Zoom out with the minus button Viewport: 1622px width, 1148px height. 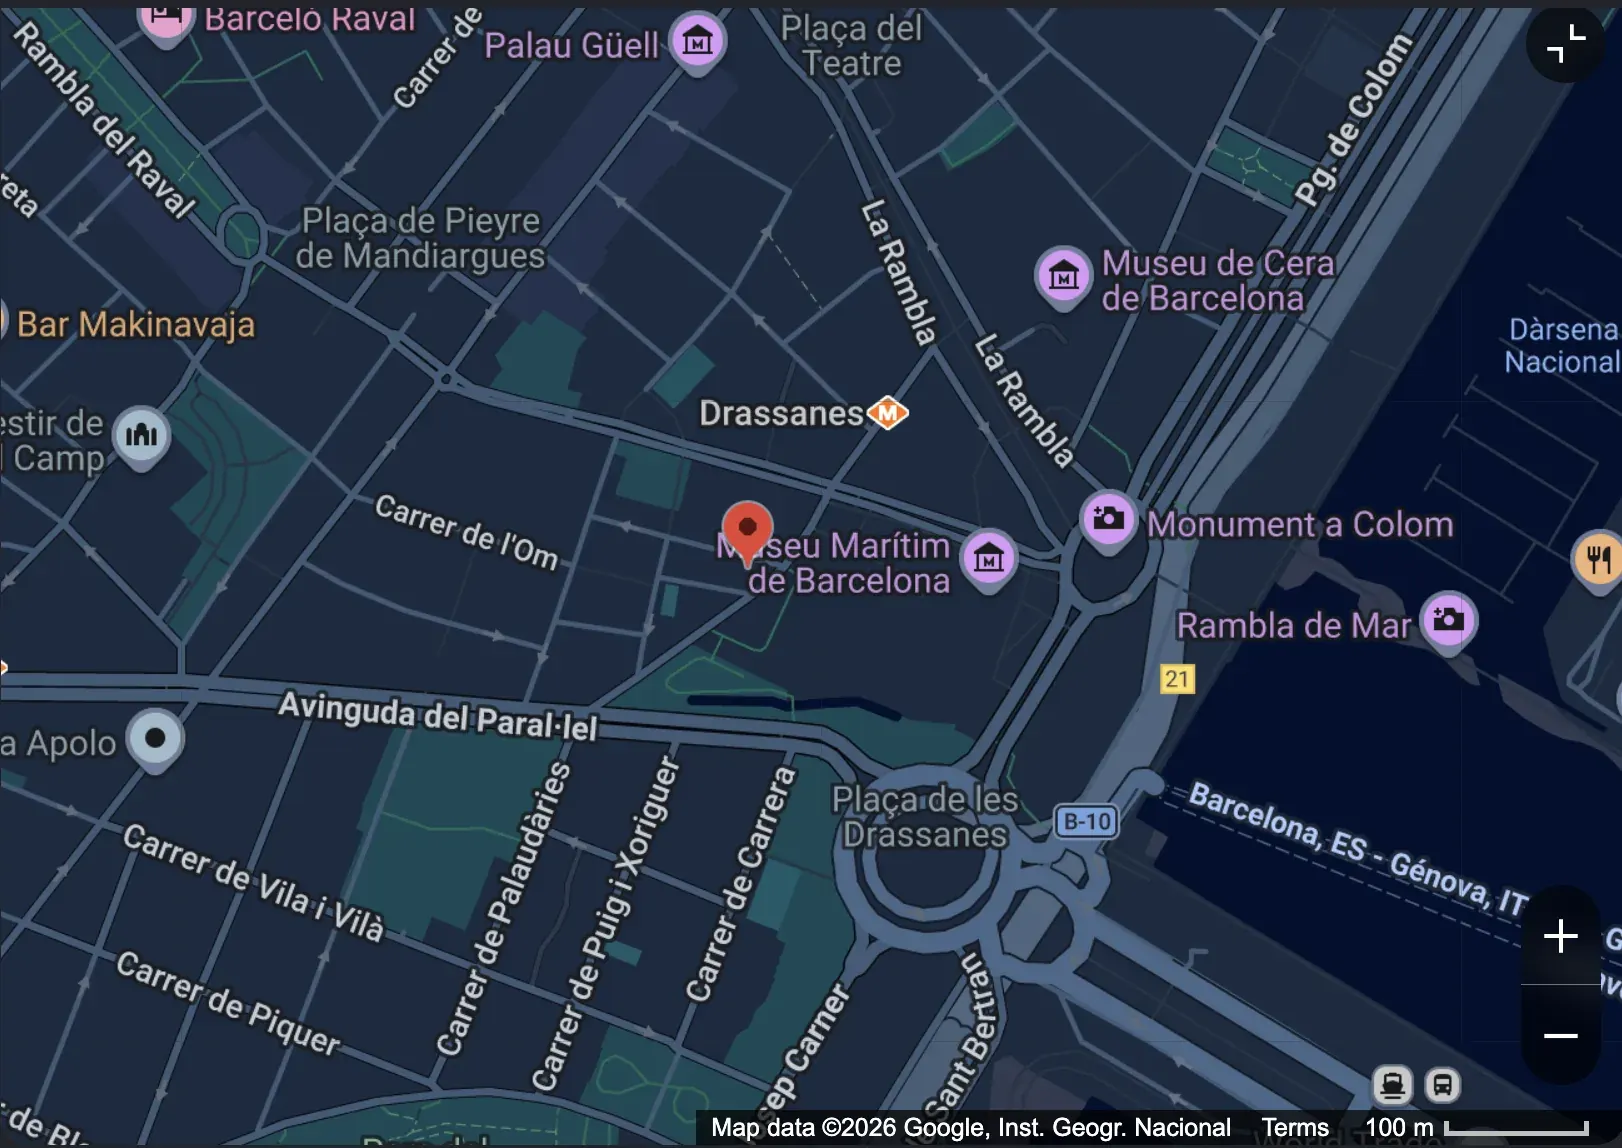point(1561,1036)
